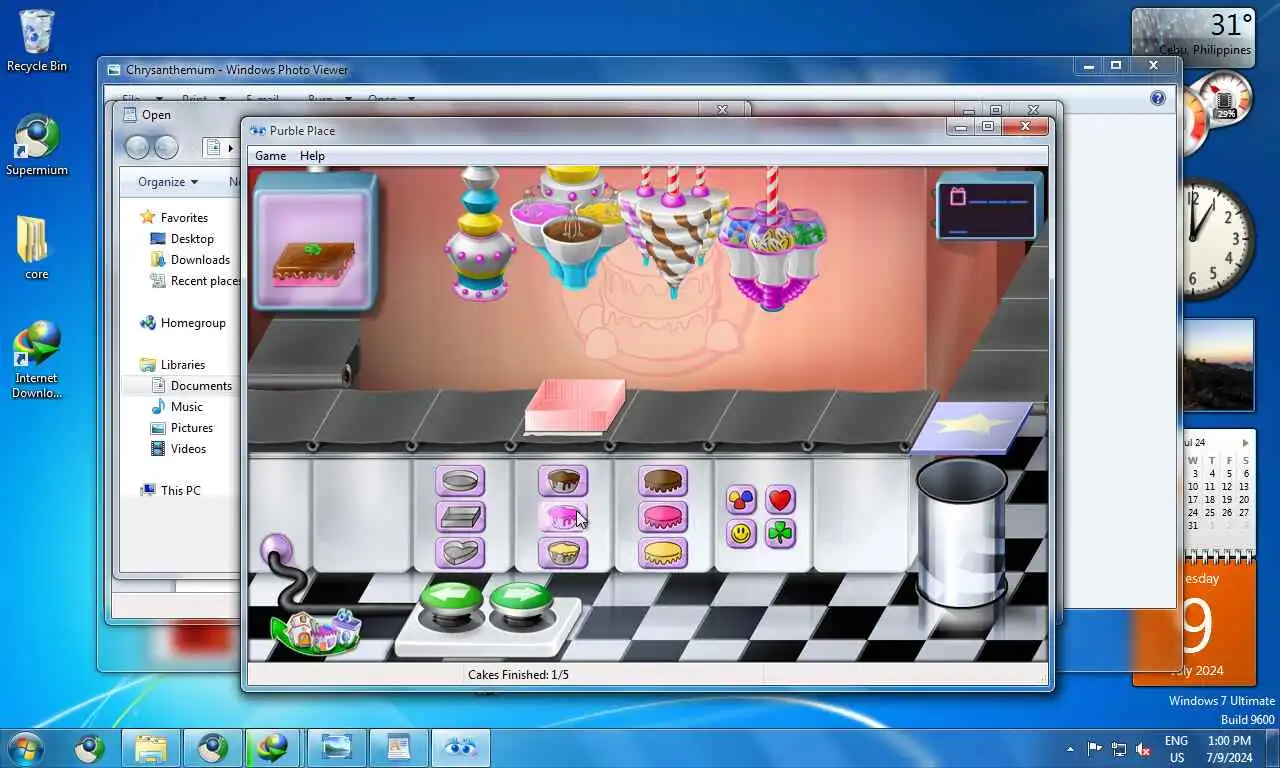Show hidden tray icons arrow

point(1070,749)
